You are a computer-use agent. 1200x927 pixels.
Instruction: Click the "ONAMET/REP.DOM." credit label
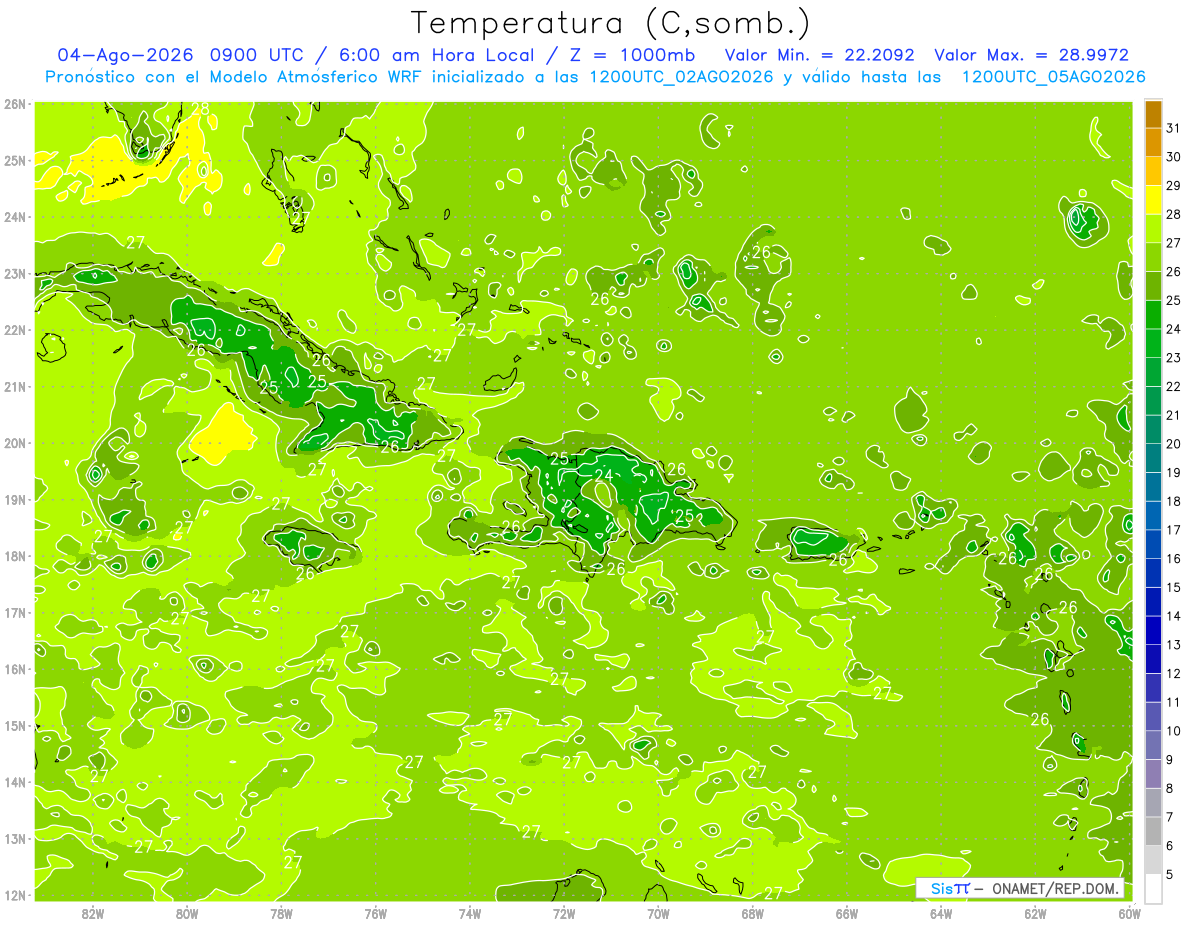1056,888
